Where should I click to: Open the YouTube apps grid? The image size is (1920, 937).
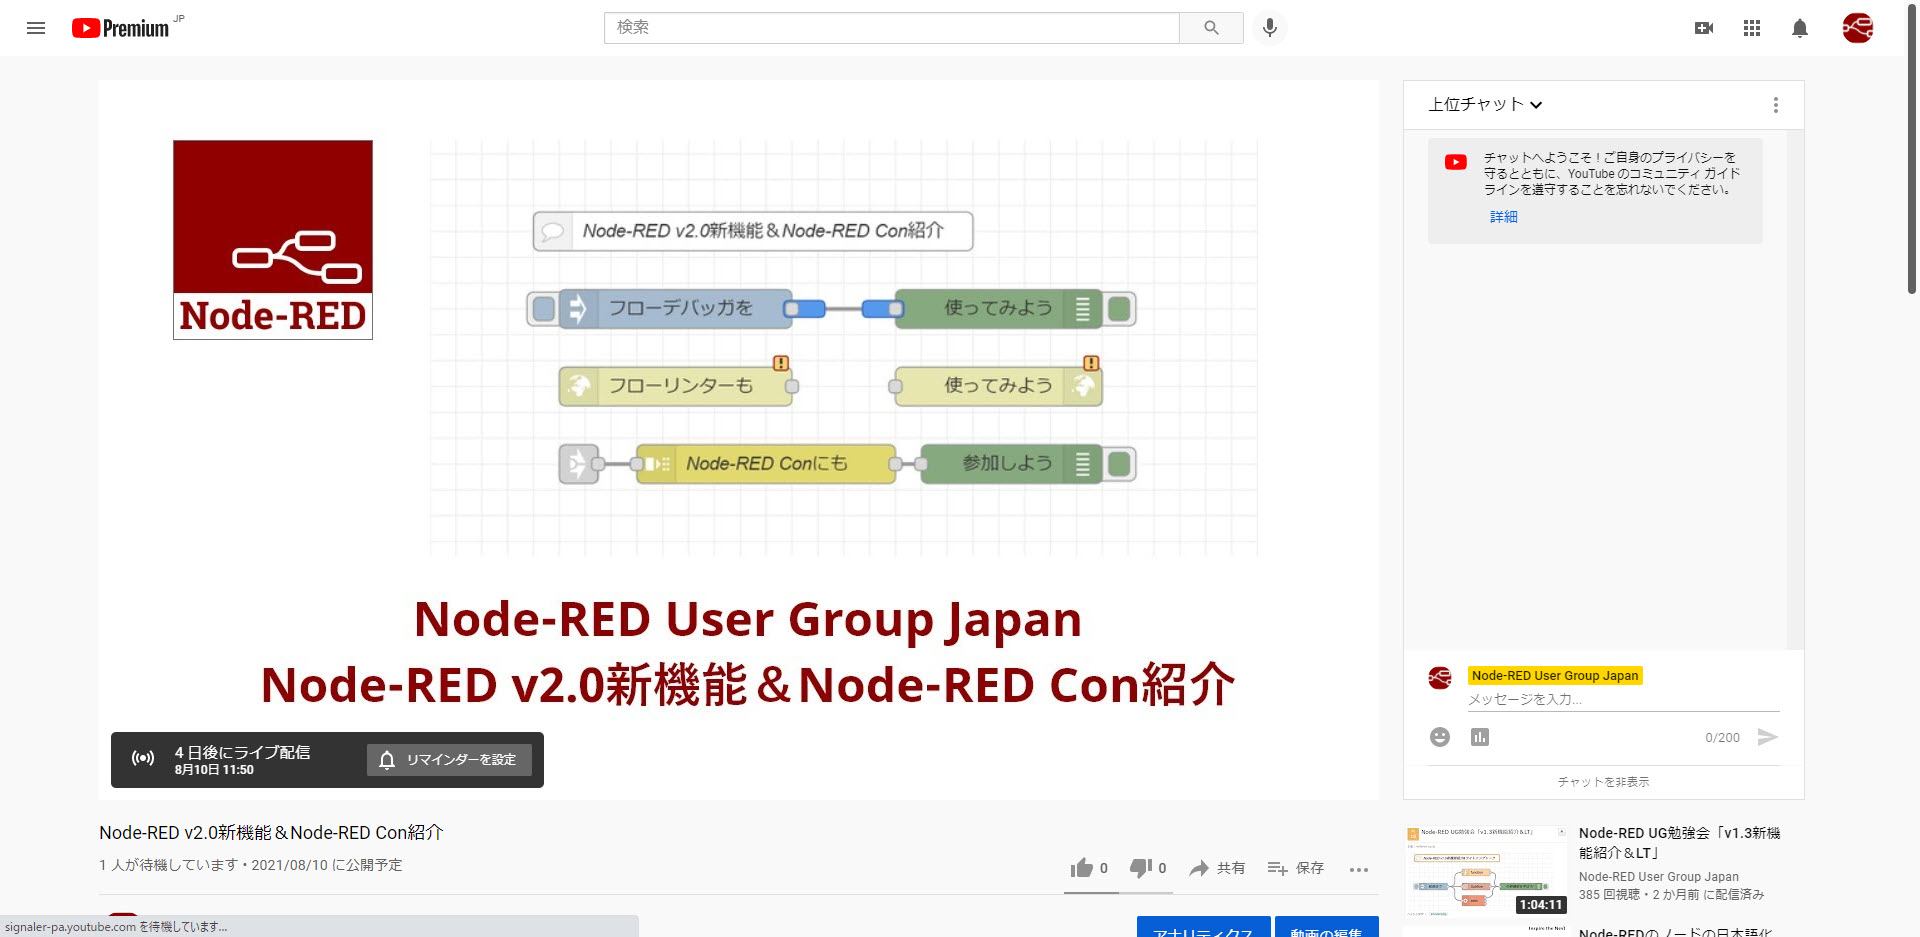point(1752,28)
